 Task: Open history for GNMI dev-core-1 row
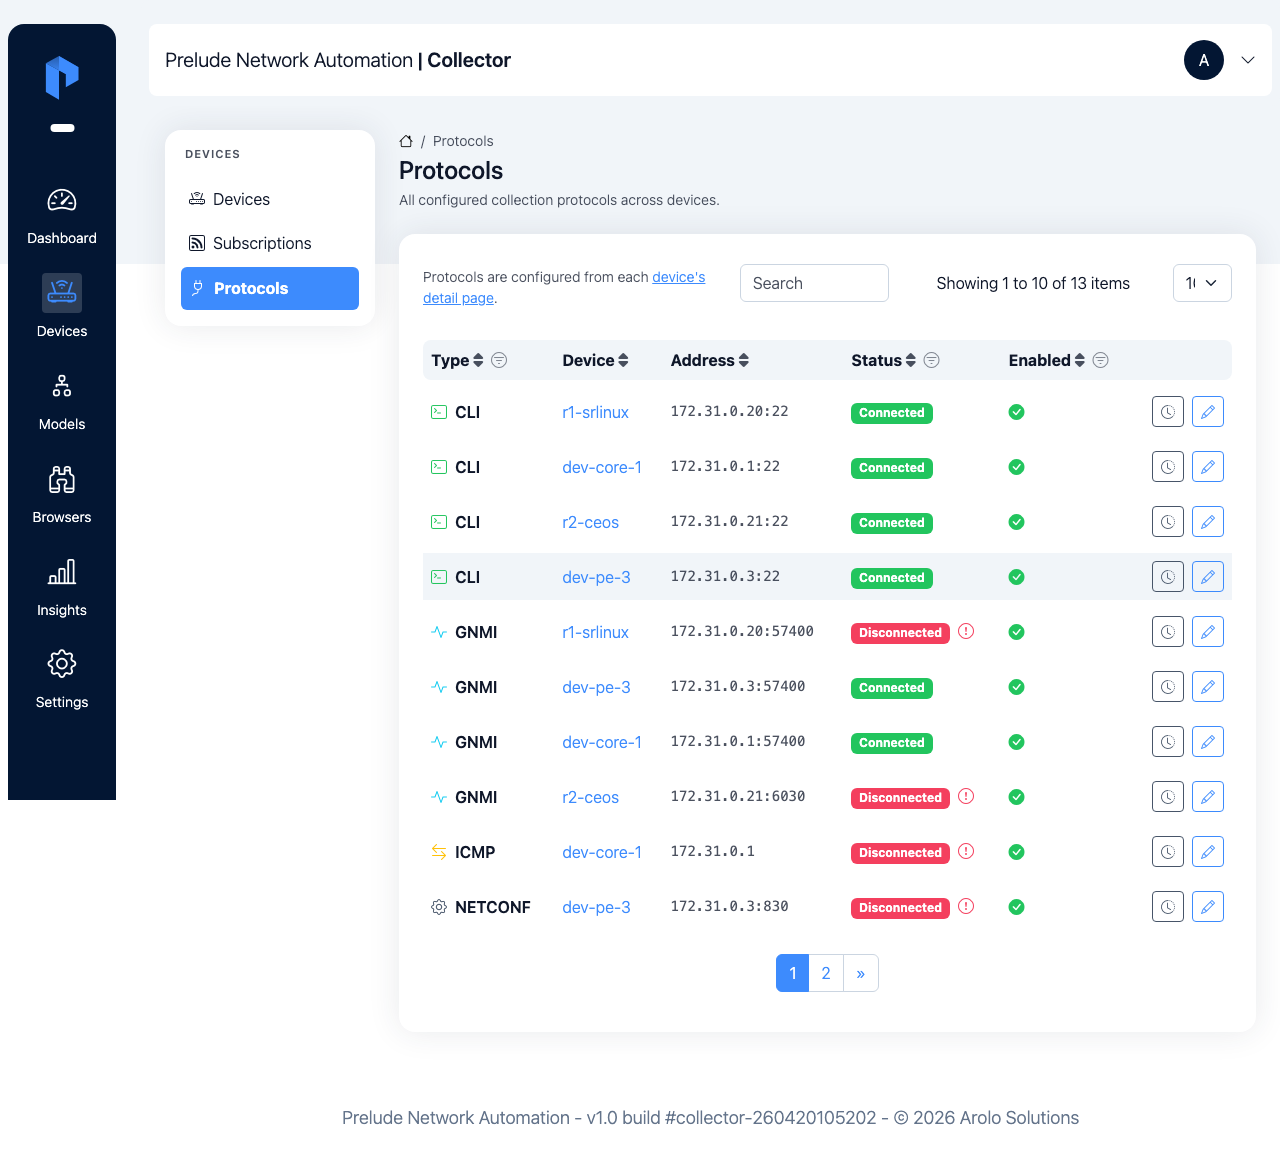pos(1168,742)
